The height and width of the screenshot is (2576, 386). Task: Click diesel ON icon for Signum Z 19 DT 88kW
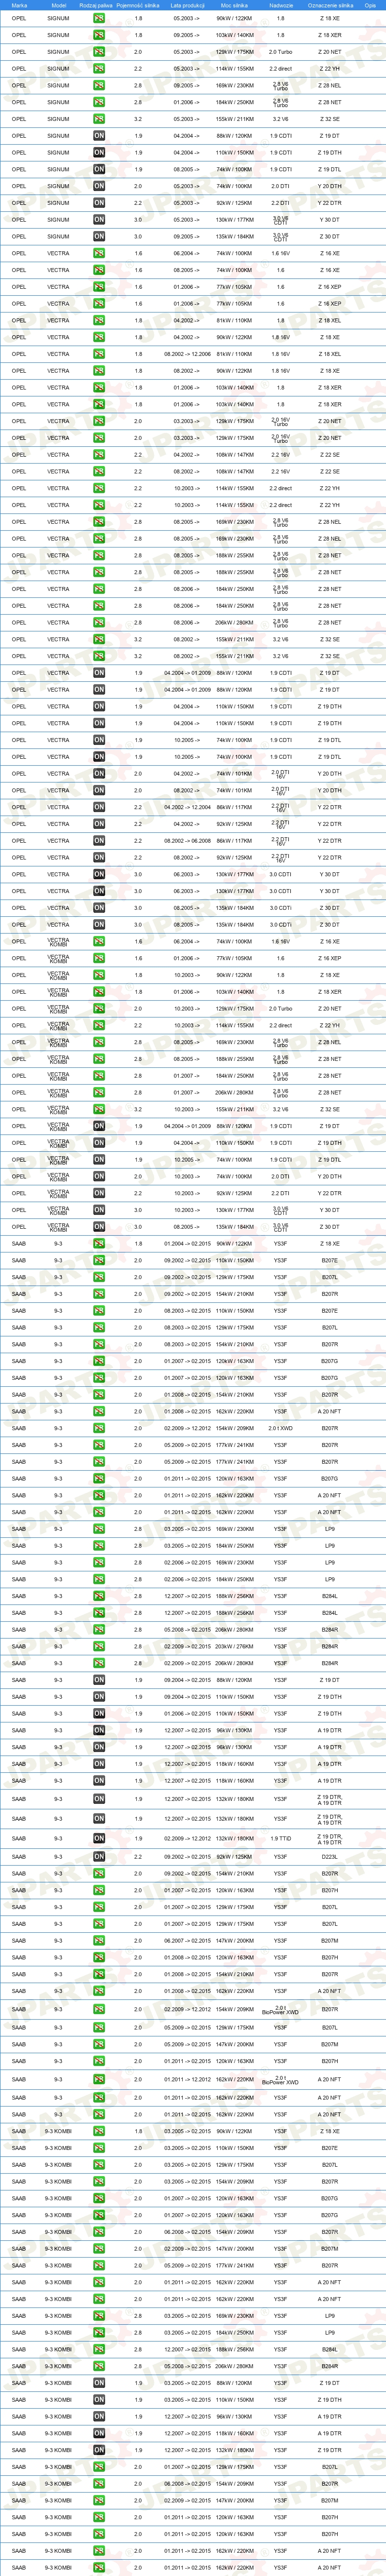pyautogui.click(x=99, y=136)
